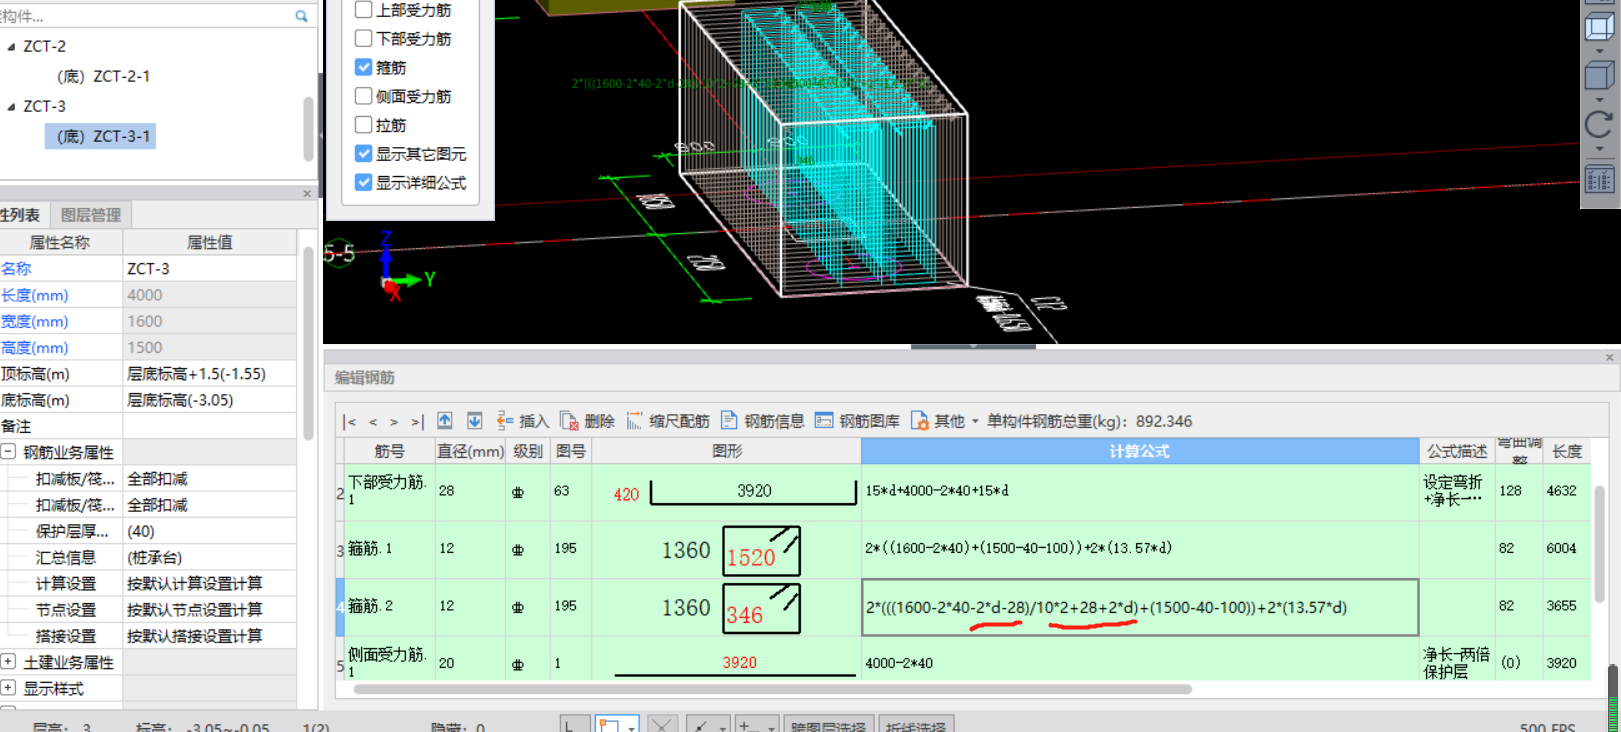Click 插入 (insert row) in rebar toolbar
This screenshot has height=732, width=1621.
[x=523, y=421]
